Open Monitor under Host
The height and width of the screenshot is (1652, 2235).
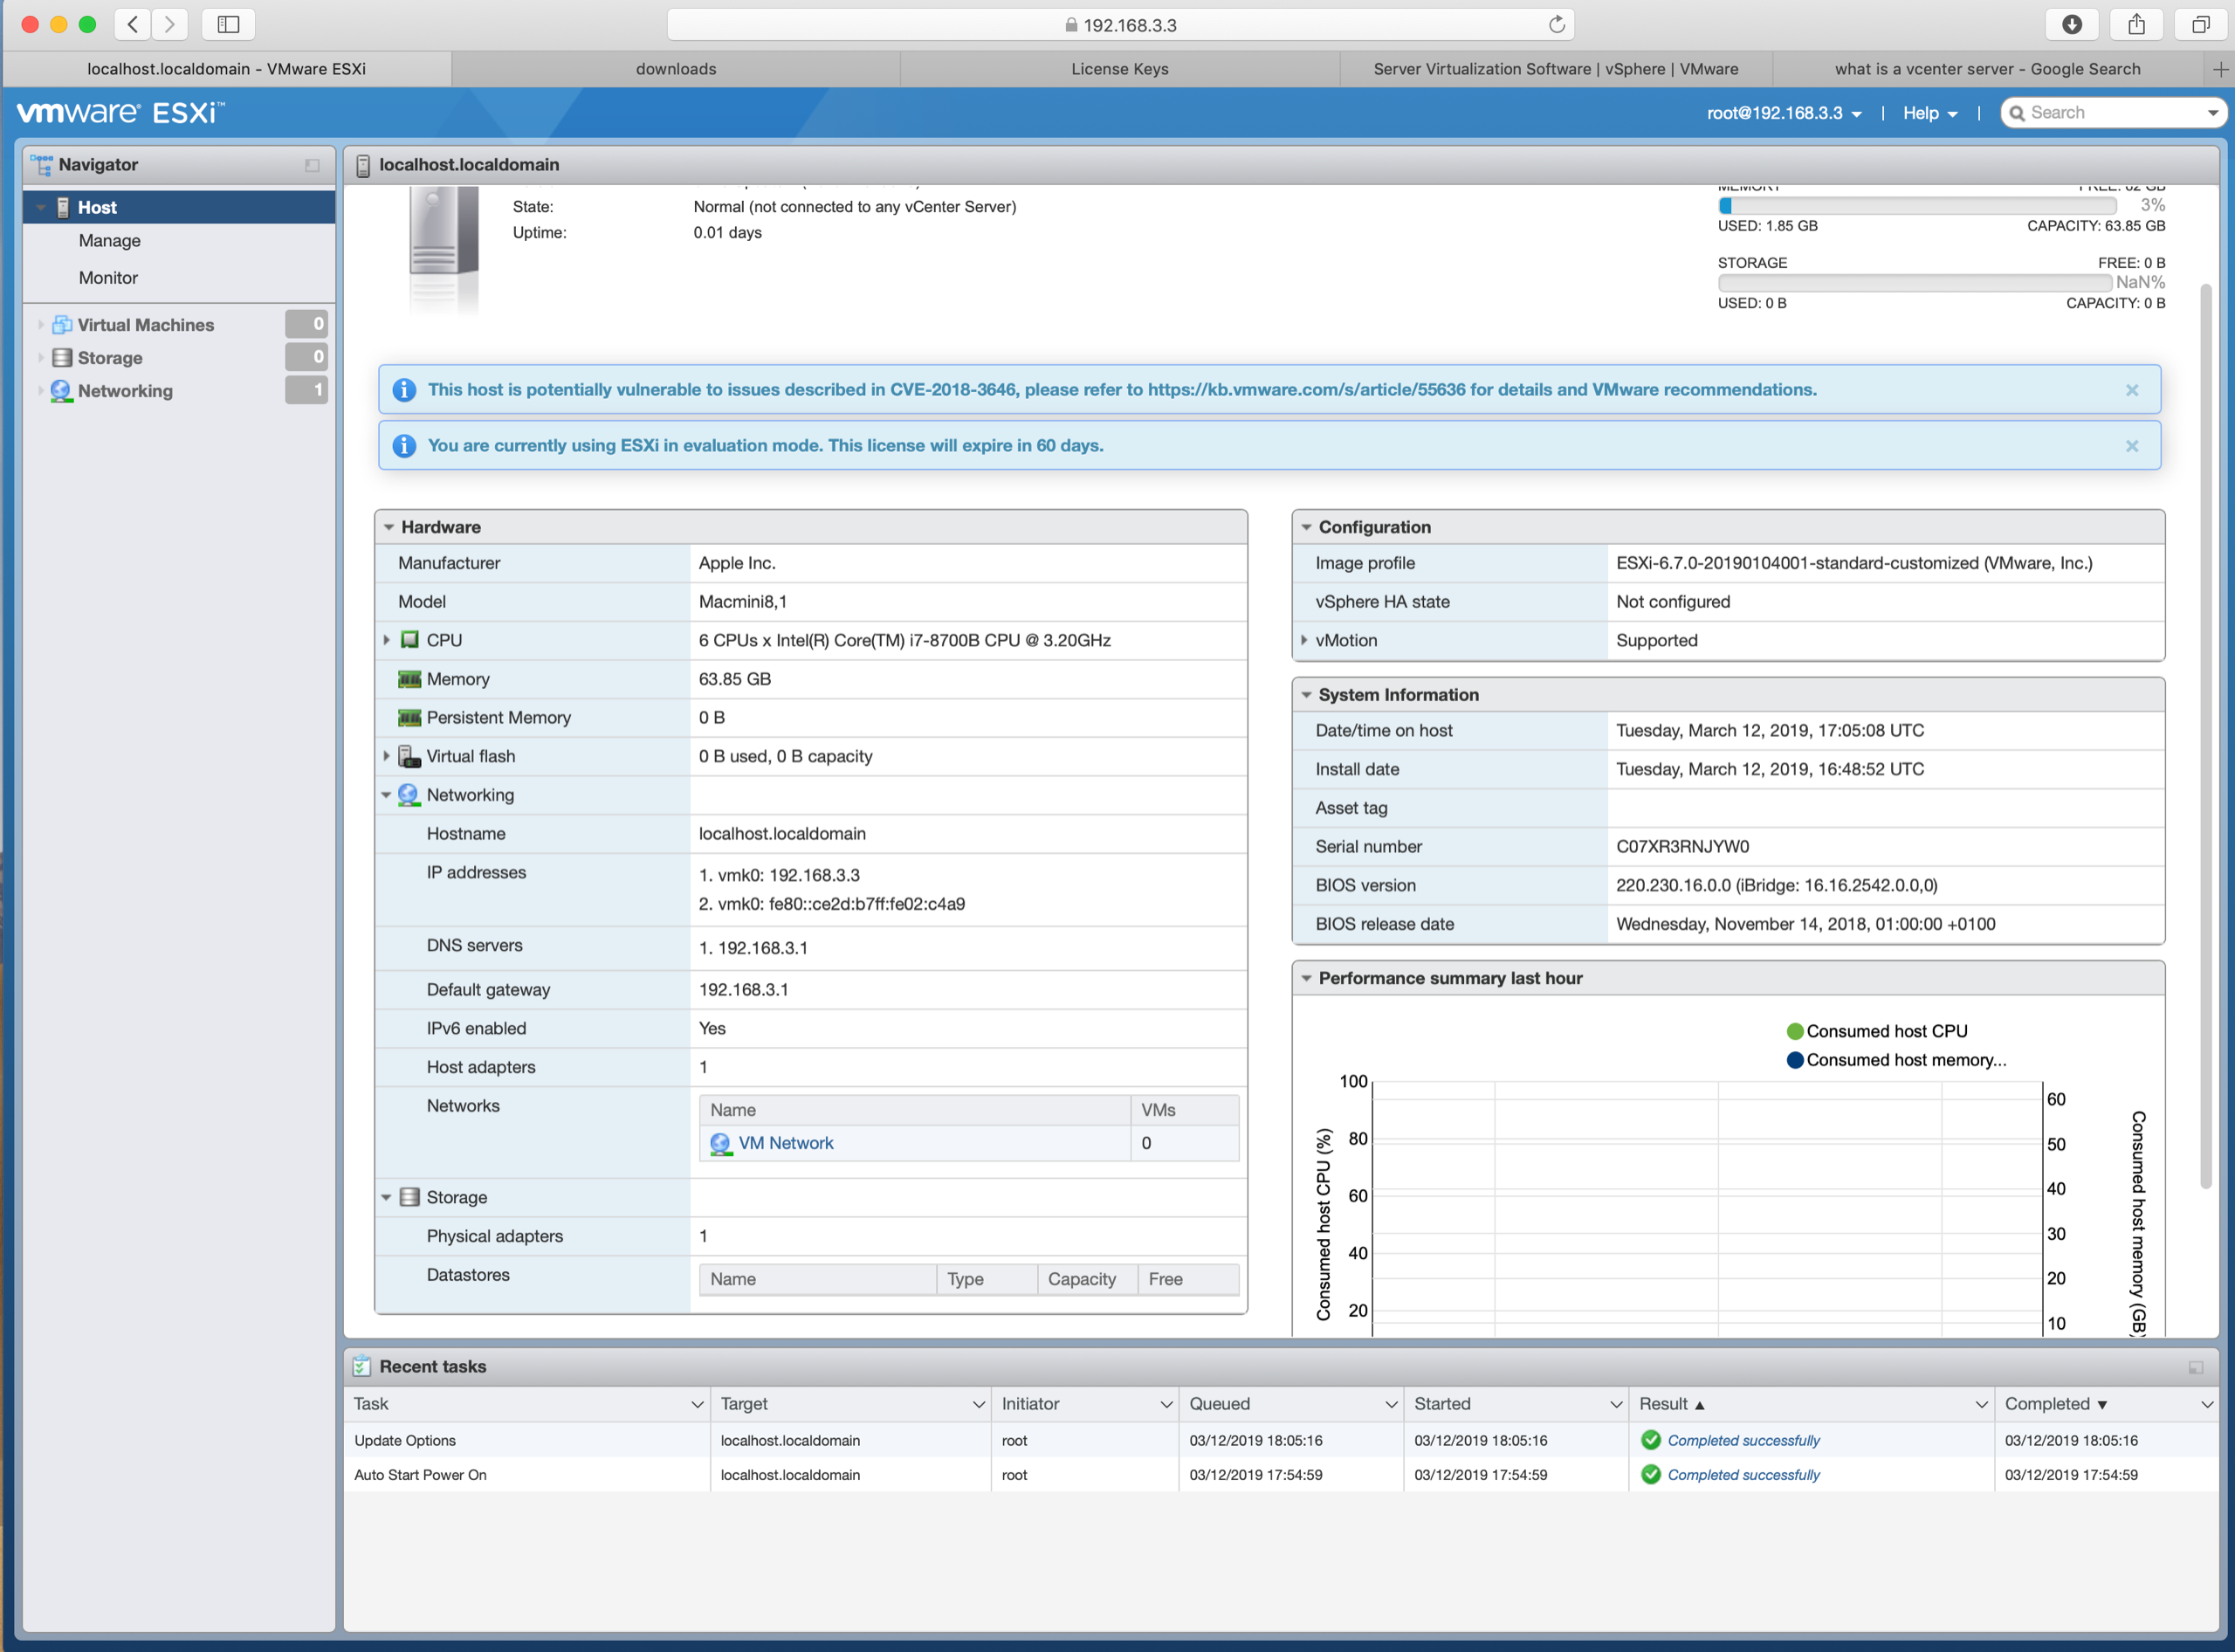(108, 278)
